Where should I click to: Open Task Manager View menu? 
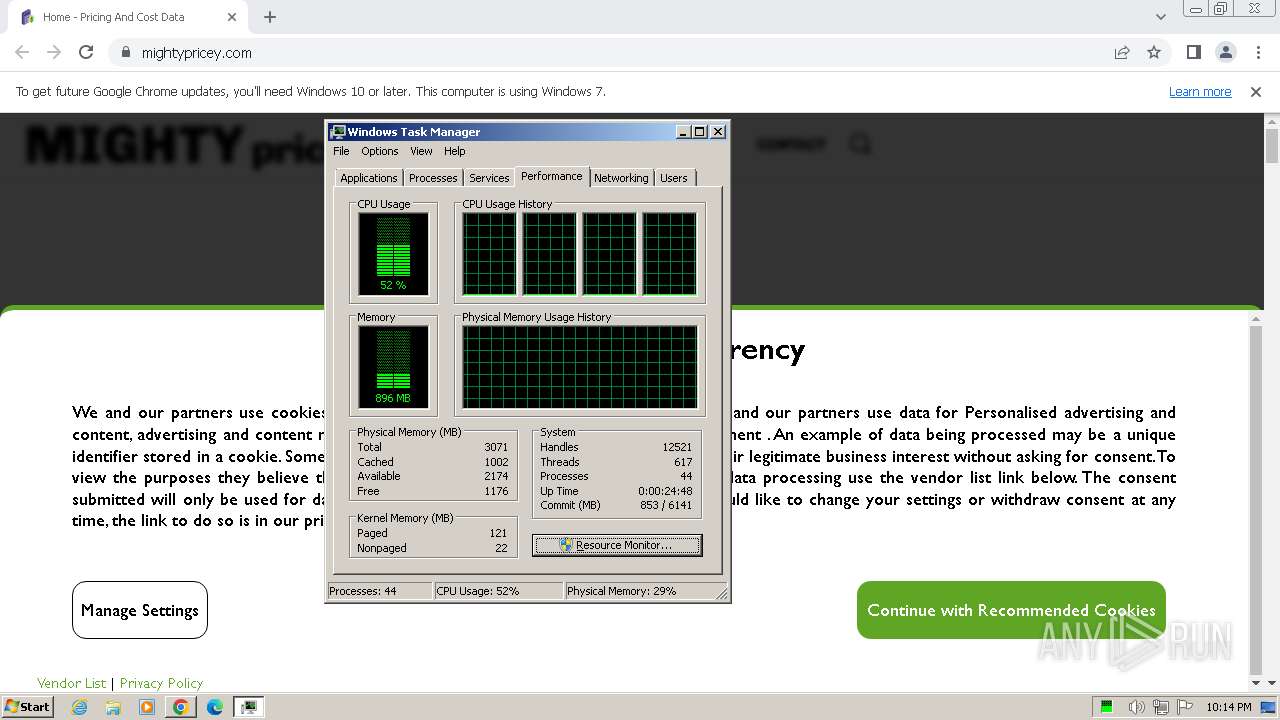pyautogui.click(x=421, y=151)
